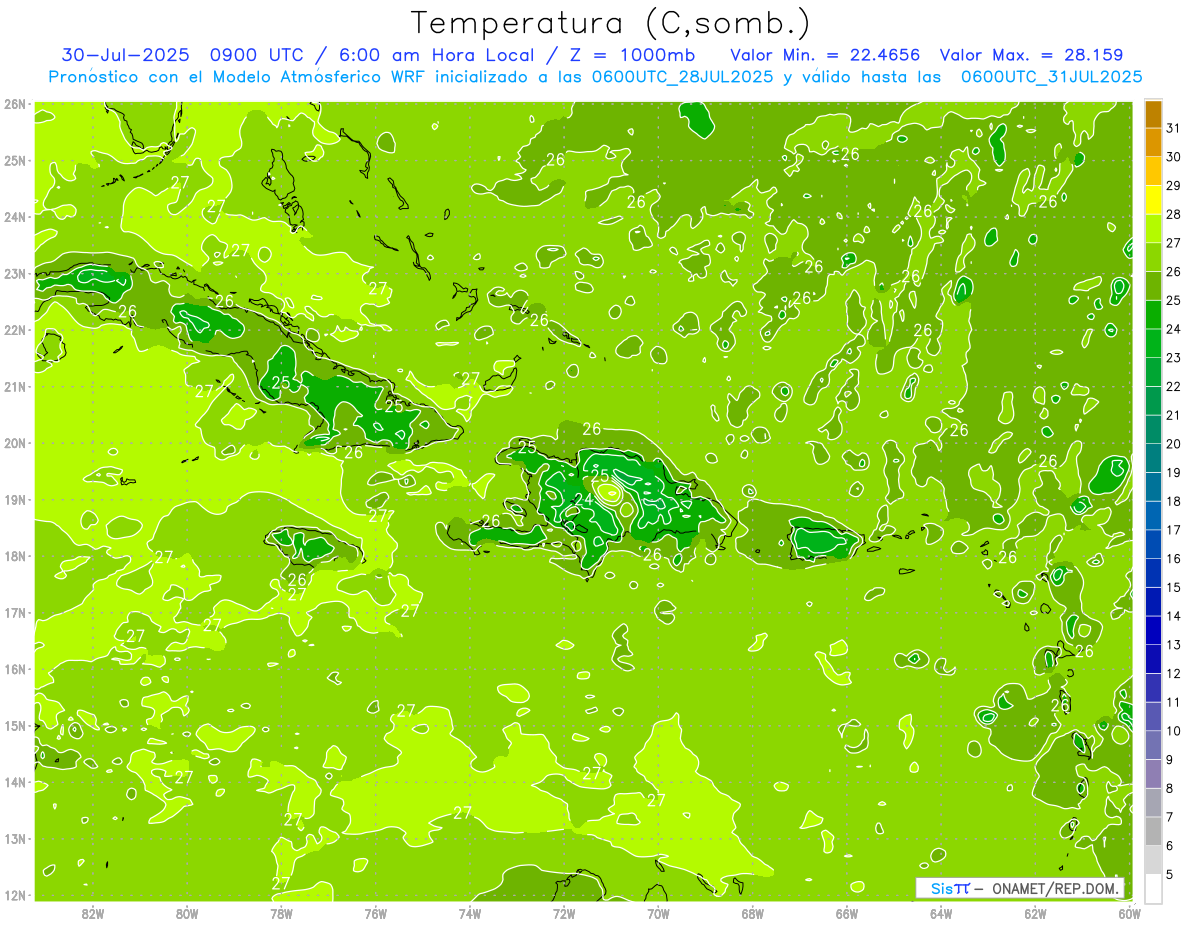1200x927 pixels.
Task: Pick the legend swatch between 26 and 27
Action: [x=1153, y=257]
